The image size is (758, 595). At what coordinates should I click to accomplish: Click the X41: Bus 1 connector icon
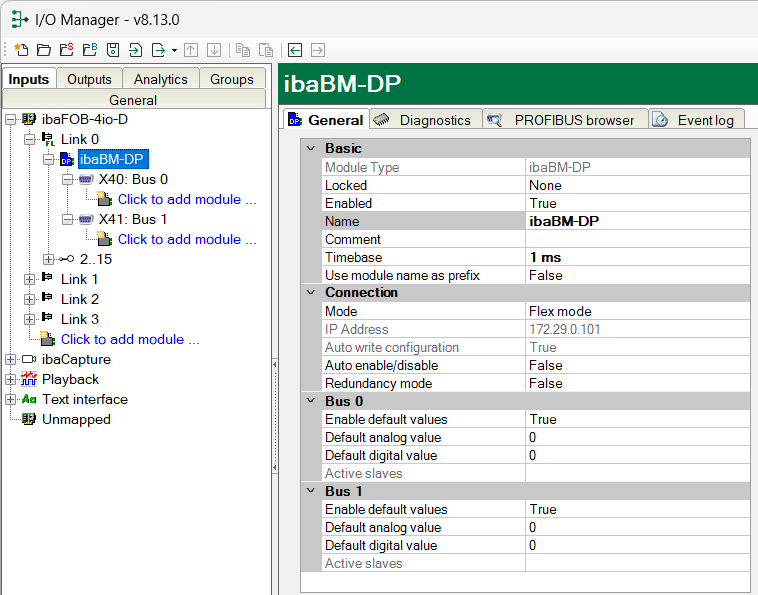pyautogui.click(x=86, y=219)
